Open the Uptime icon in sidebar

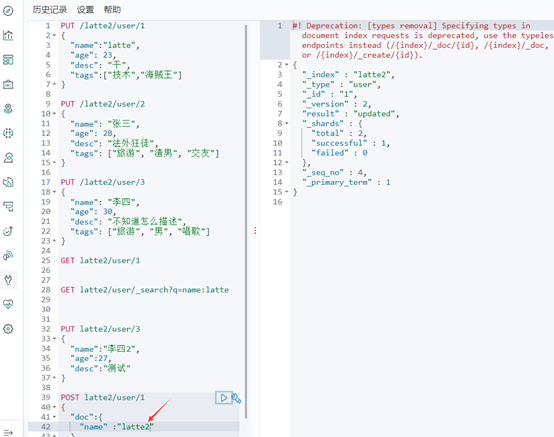(8, 231)
